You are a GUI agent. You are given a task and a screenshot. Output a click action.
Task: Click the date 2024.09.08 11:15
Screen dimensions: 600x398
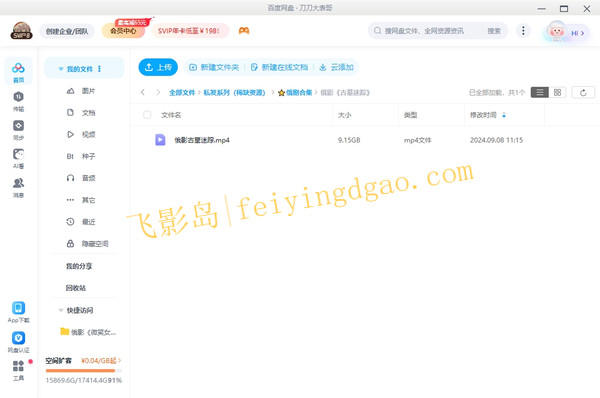(x=496, y=140)
